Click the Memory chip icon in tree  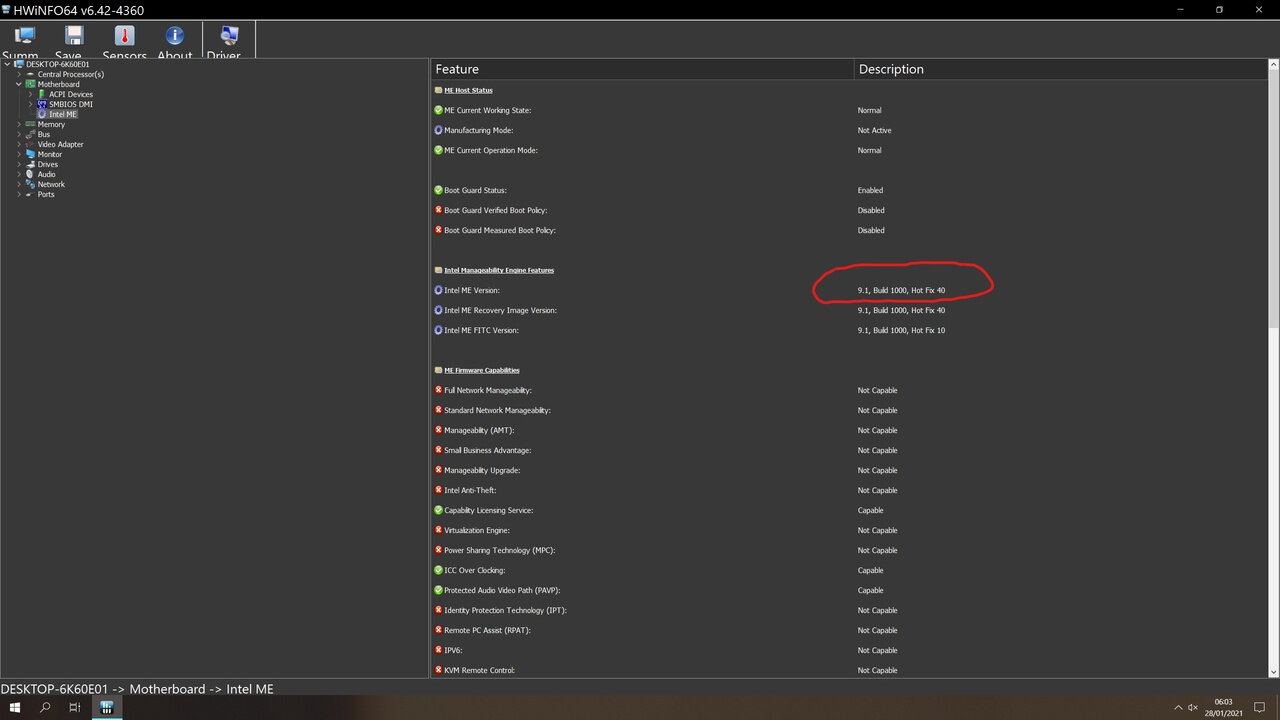point(30,124)
